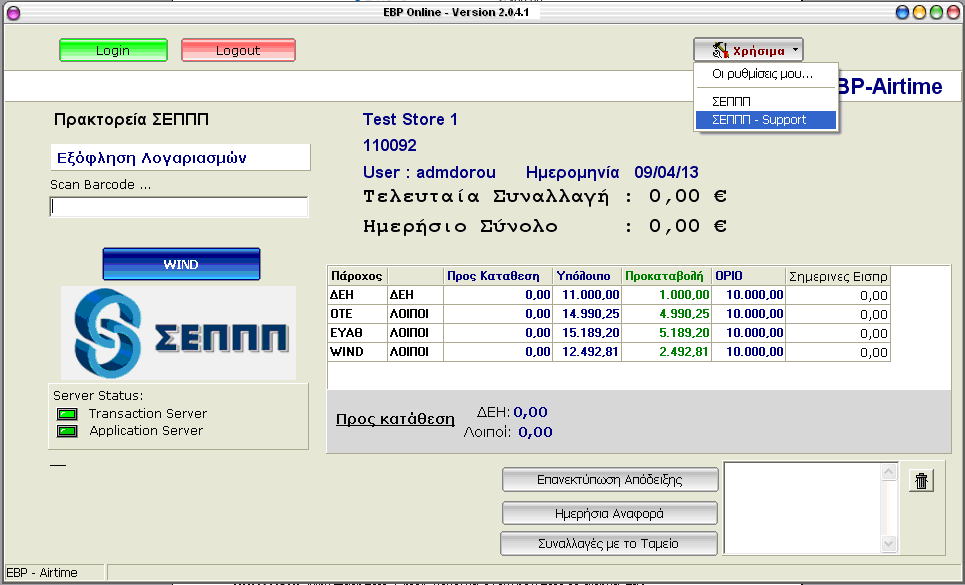Image resolution: width=965 pixels, height=585 pixels.
Task: Select ΣΕΠΠΠ - Support menu item
Action: pos(766,120)
